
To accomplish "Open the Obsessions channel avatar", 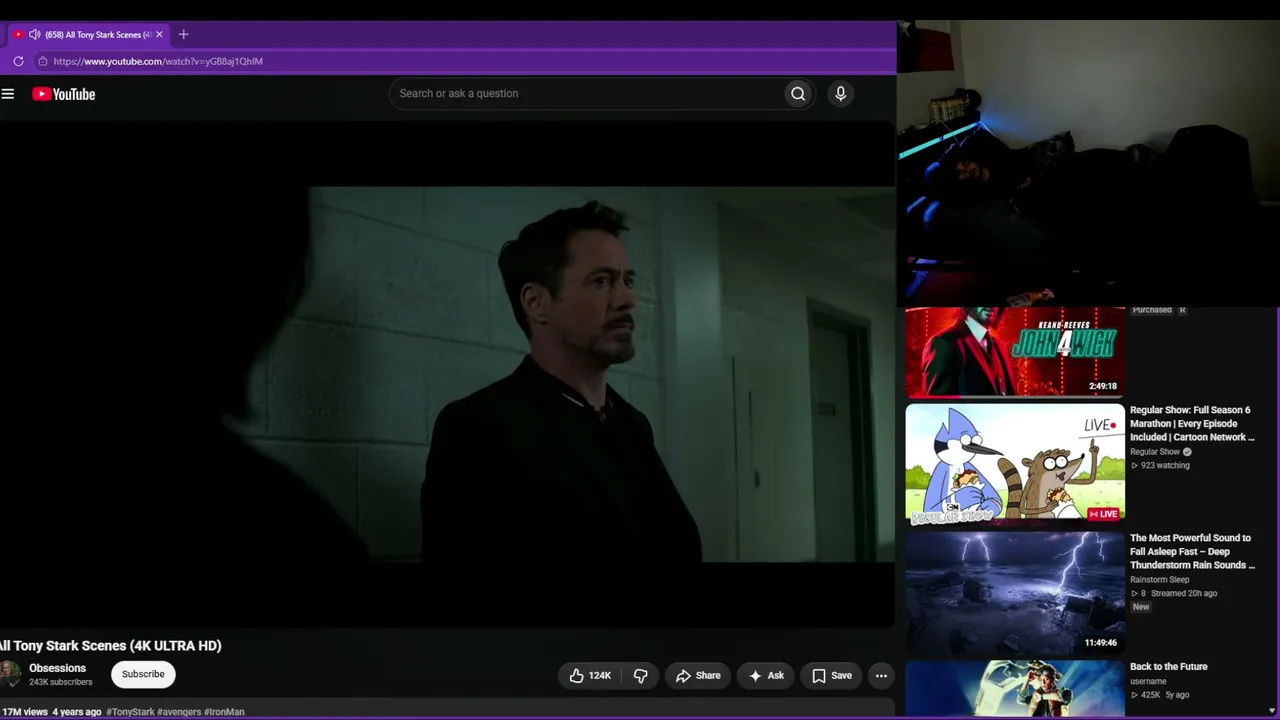I will [10, 674].
